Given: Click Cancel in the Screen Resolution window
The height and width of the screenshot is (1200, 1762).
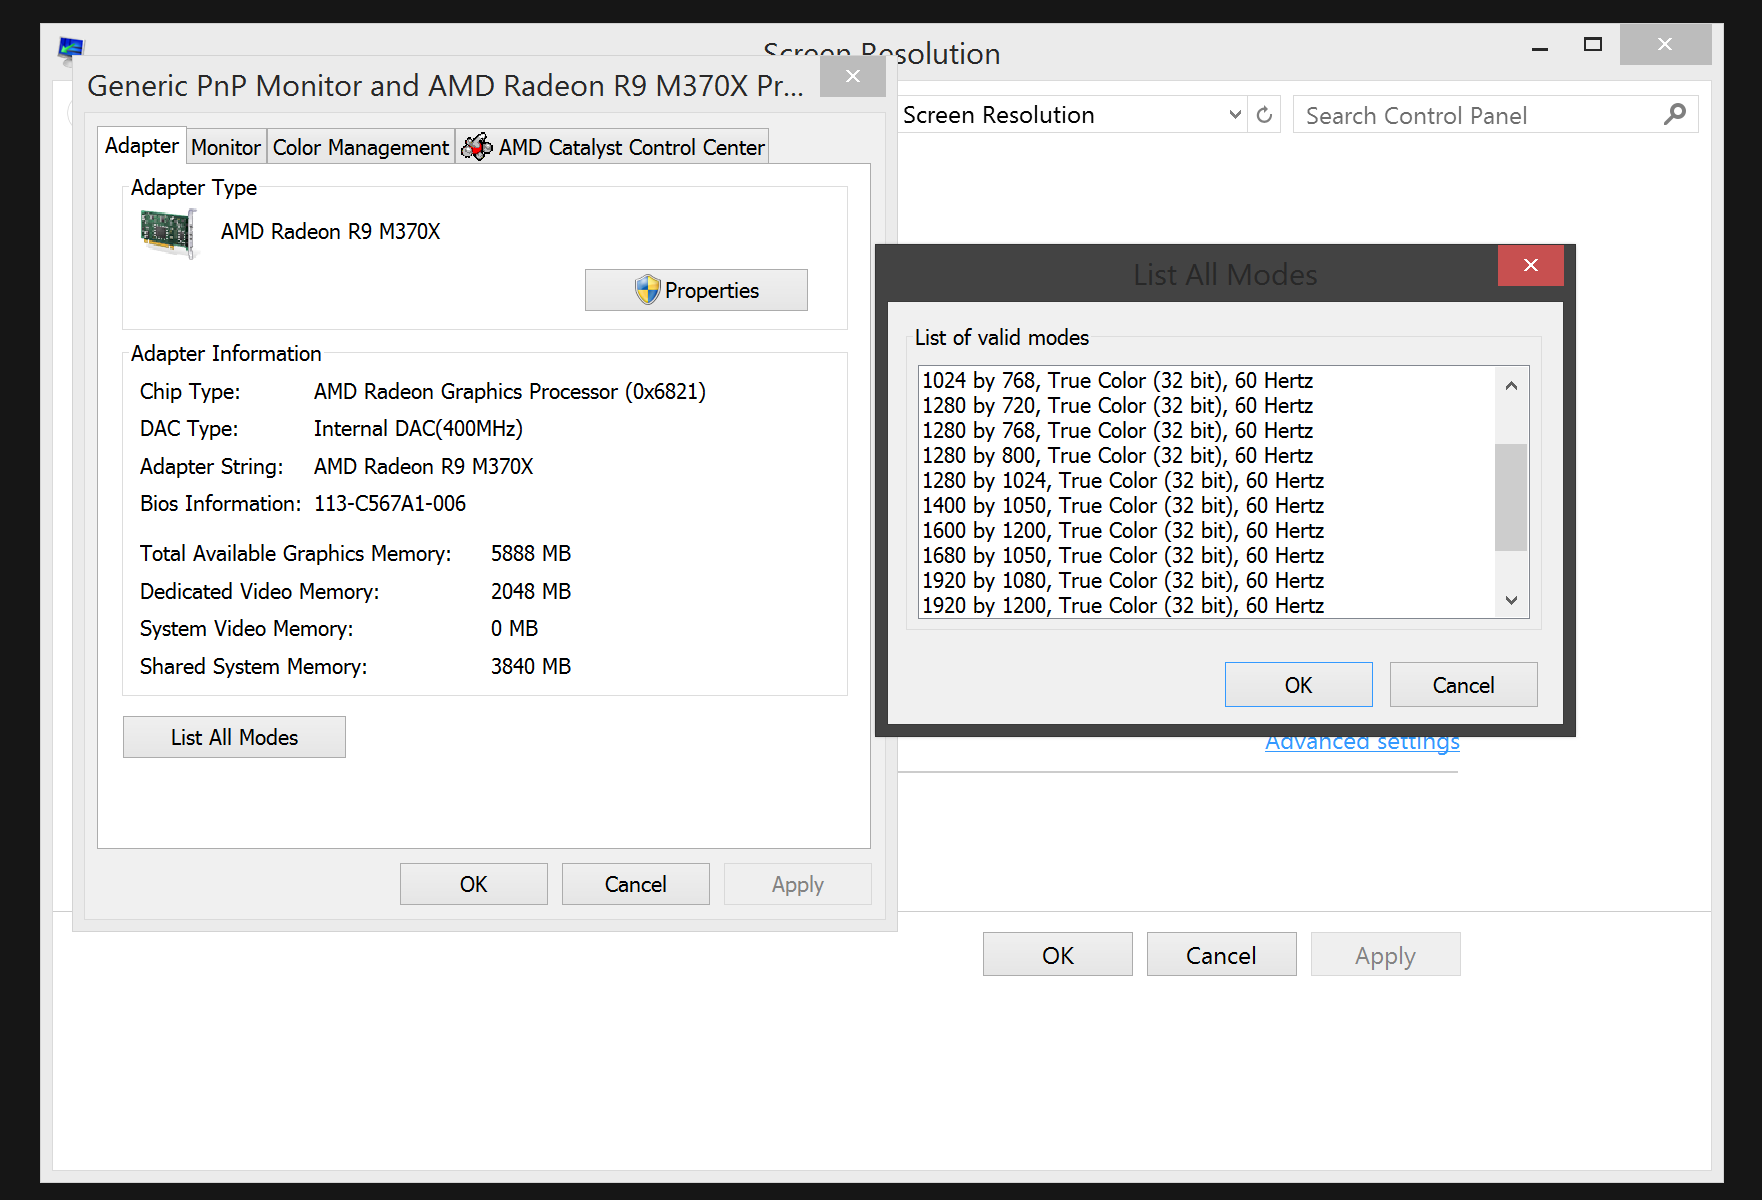Looking at the screenshot, I should pos(1222,955).
